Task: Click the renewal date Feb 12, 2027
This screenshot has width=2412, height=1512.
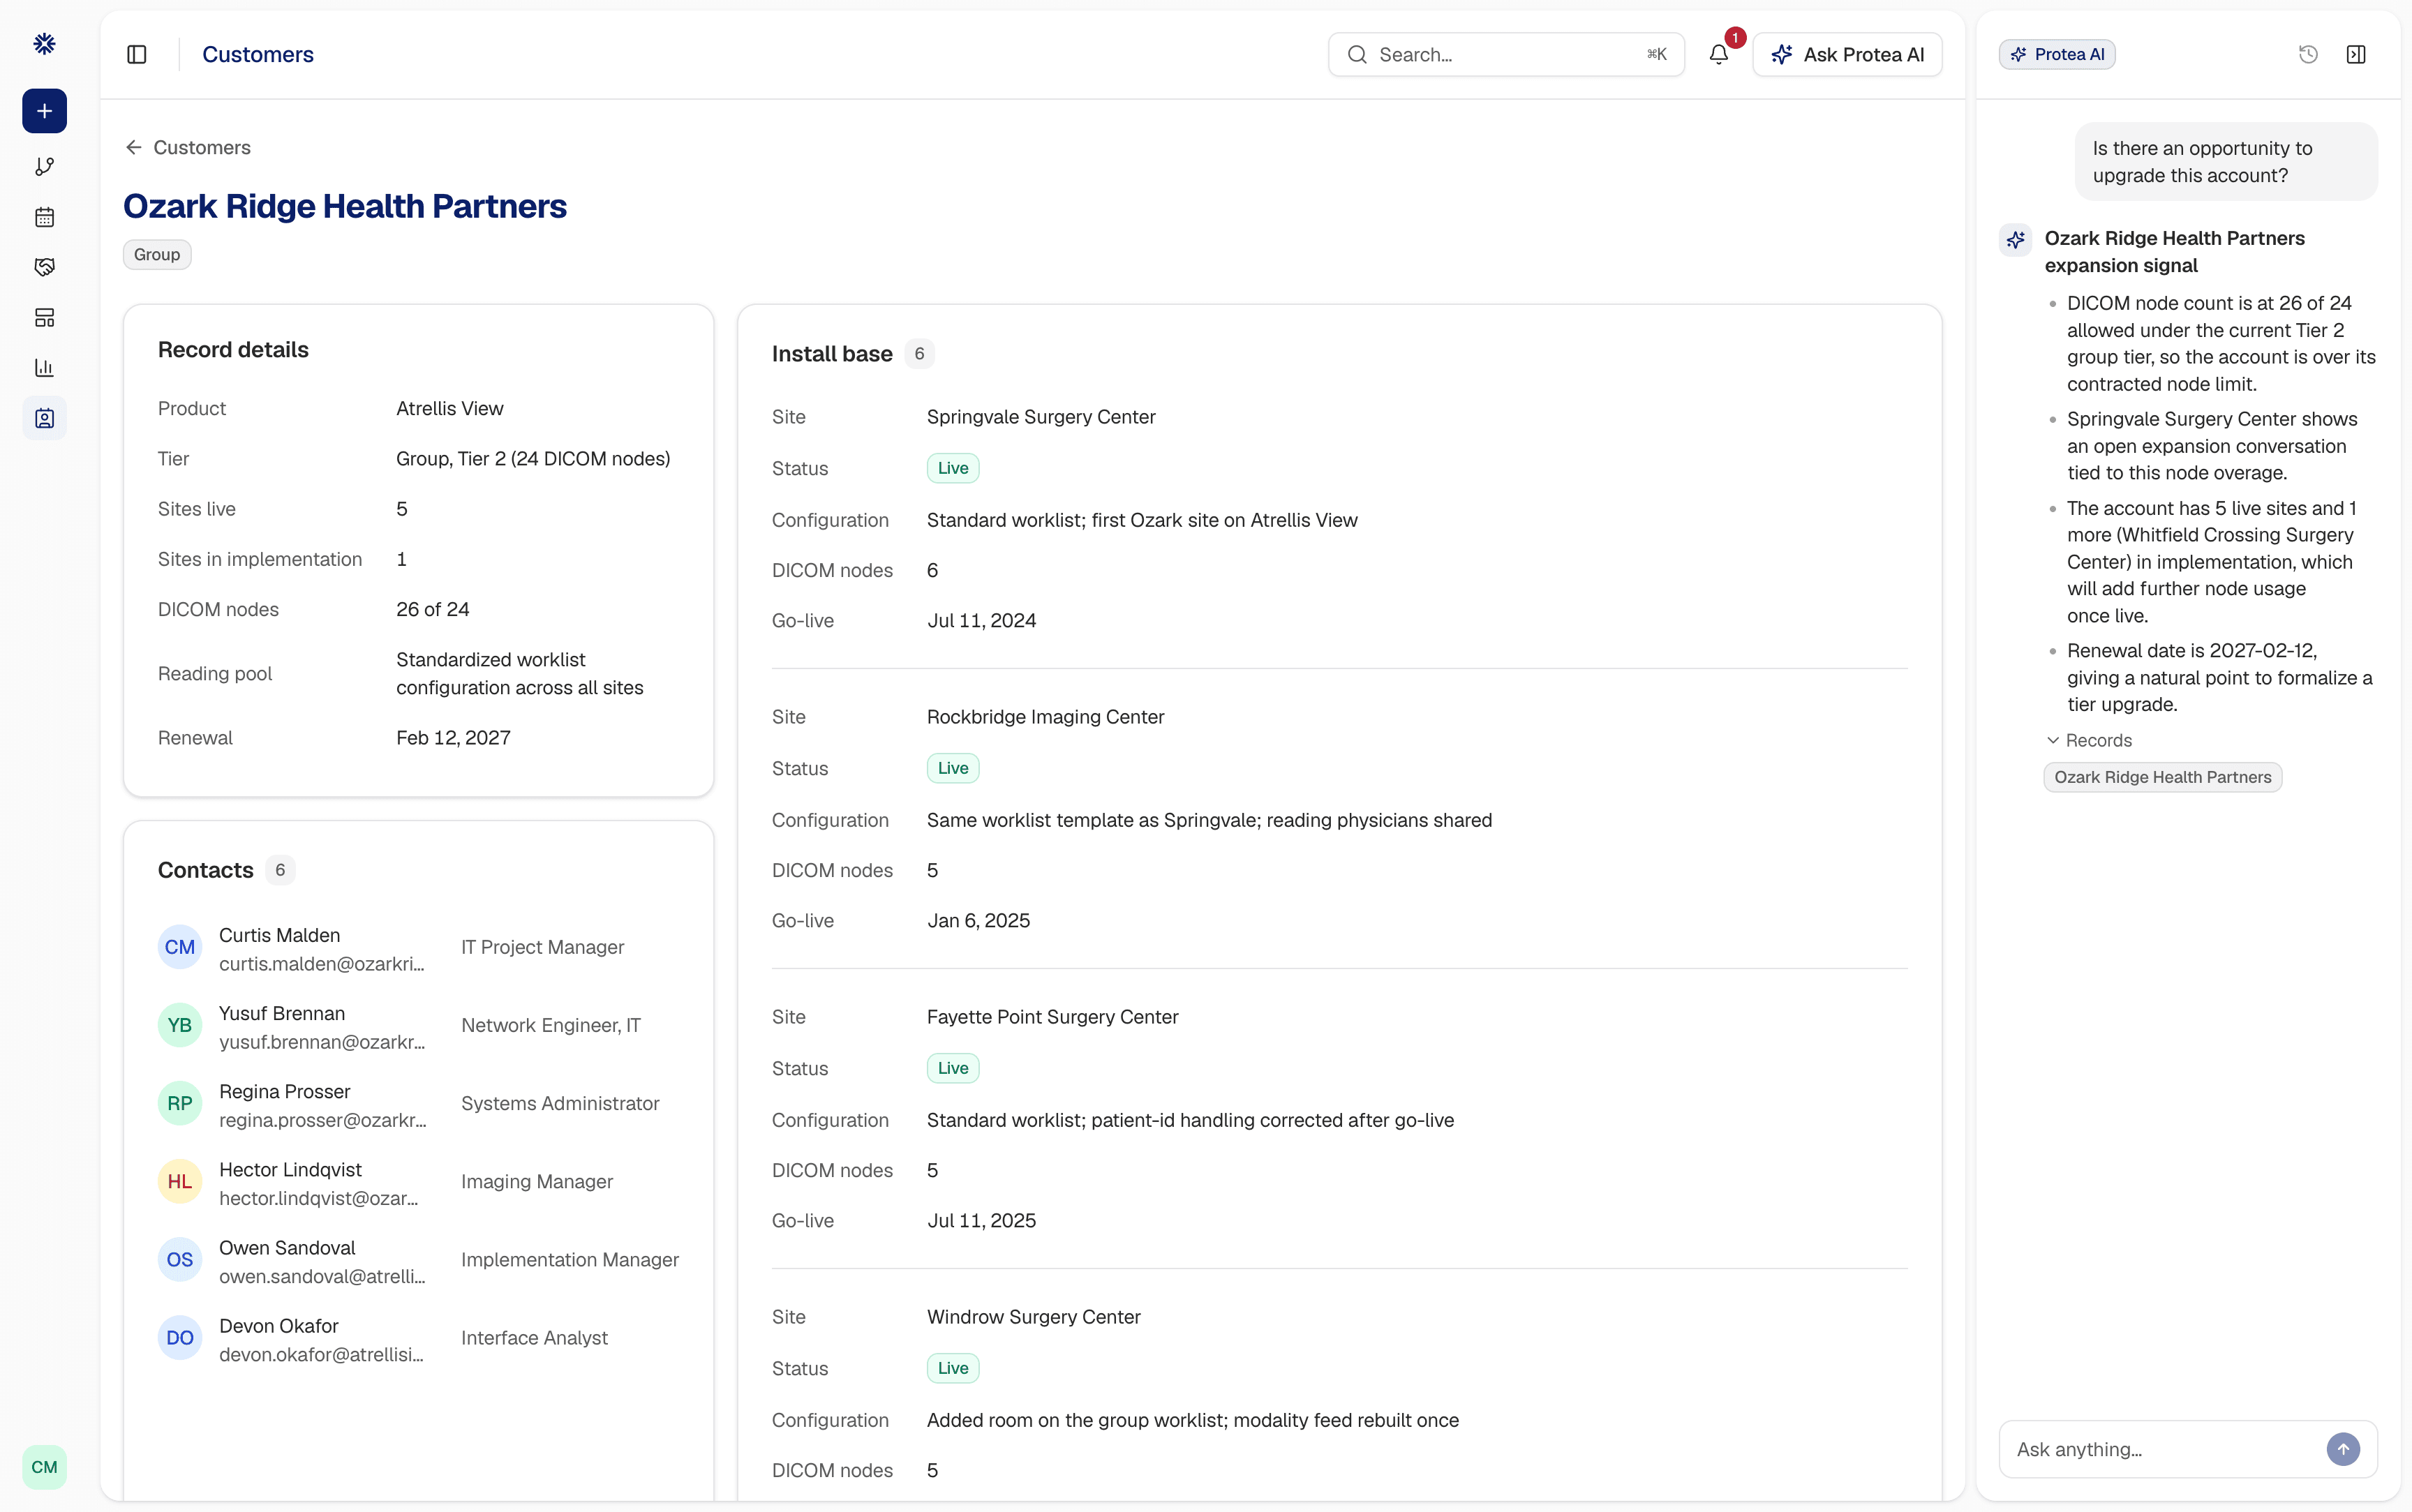Action: pos(453,738)
